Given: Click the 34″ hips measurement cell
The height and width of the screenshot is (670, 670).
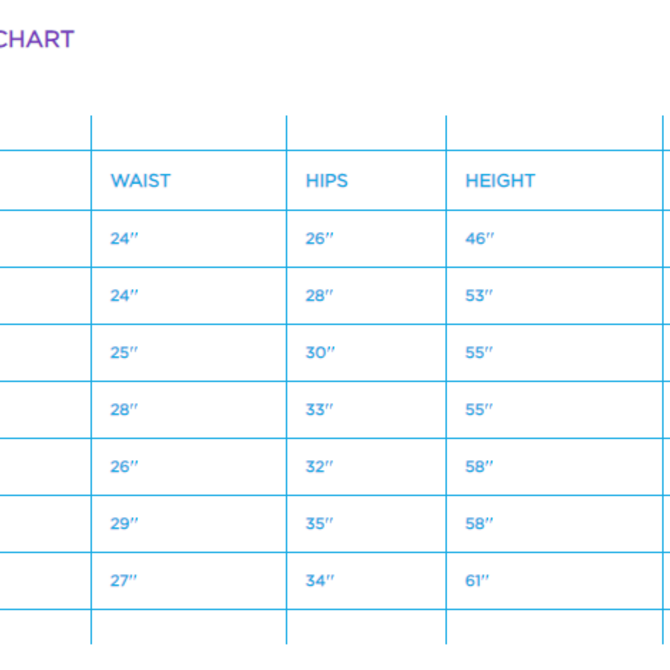Looking at the screenshot, I should [320, 580].
